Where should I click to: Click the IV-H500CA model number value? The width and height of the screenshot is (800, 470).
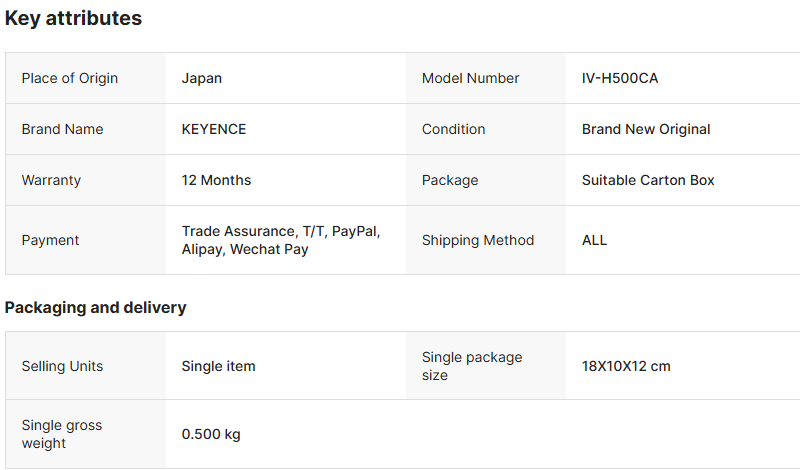[620, 78]
